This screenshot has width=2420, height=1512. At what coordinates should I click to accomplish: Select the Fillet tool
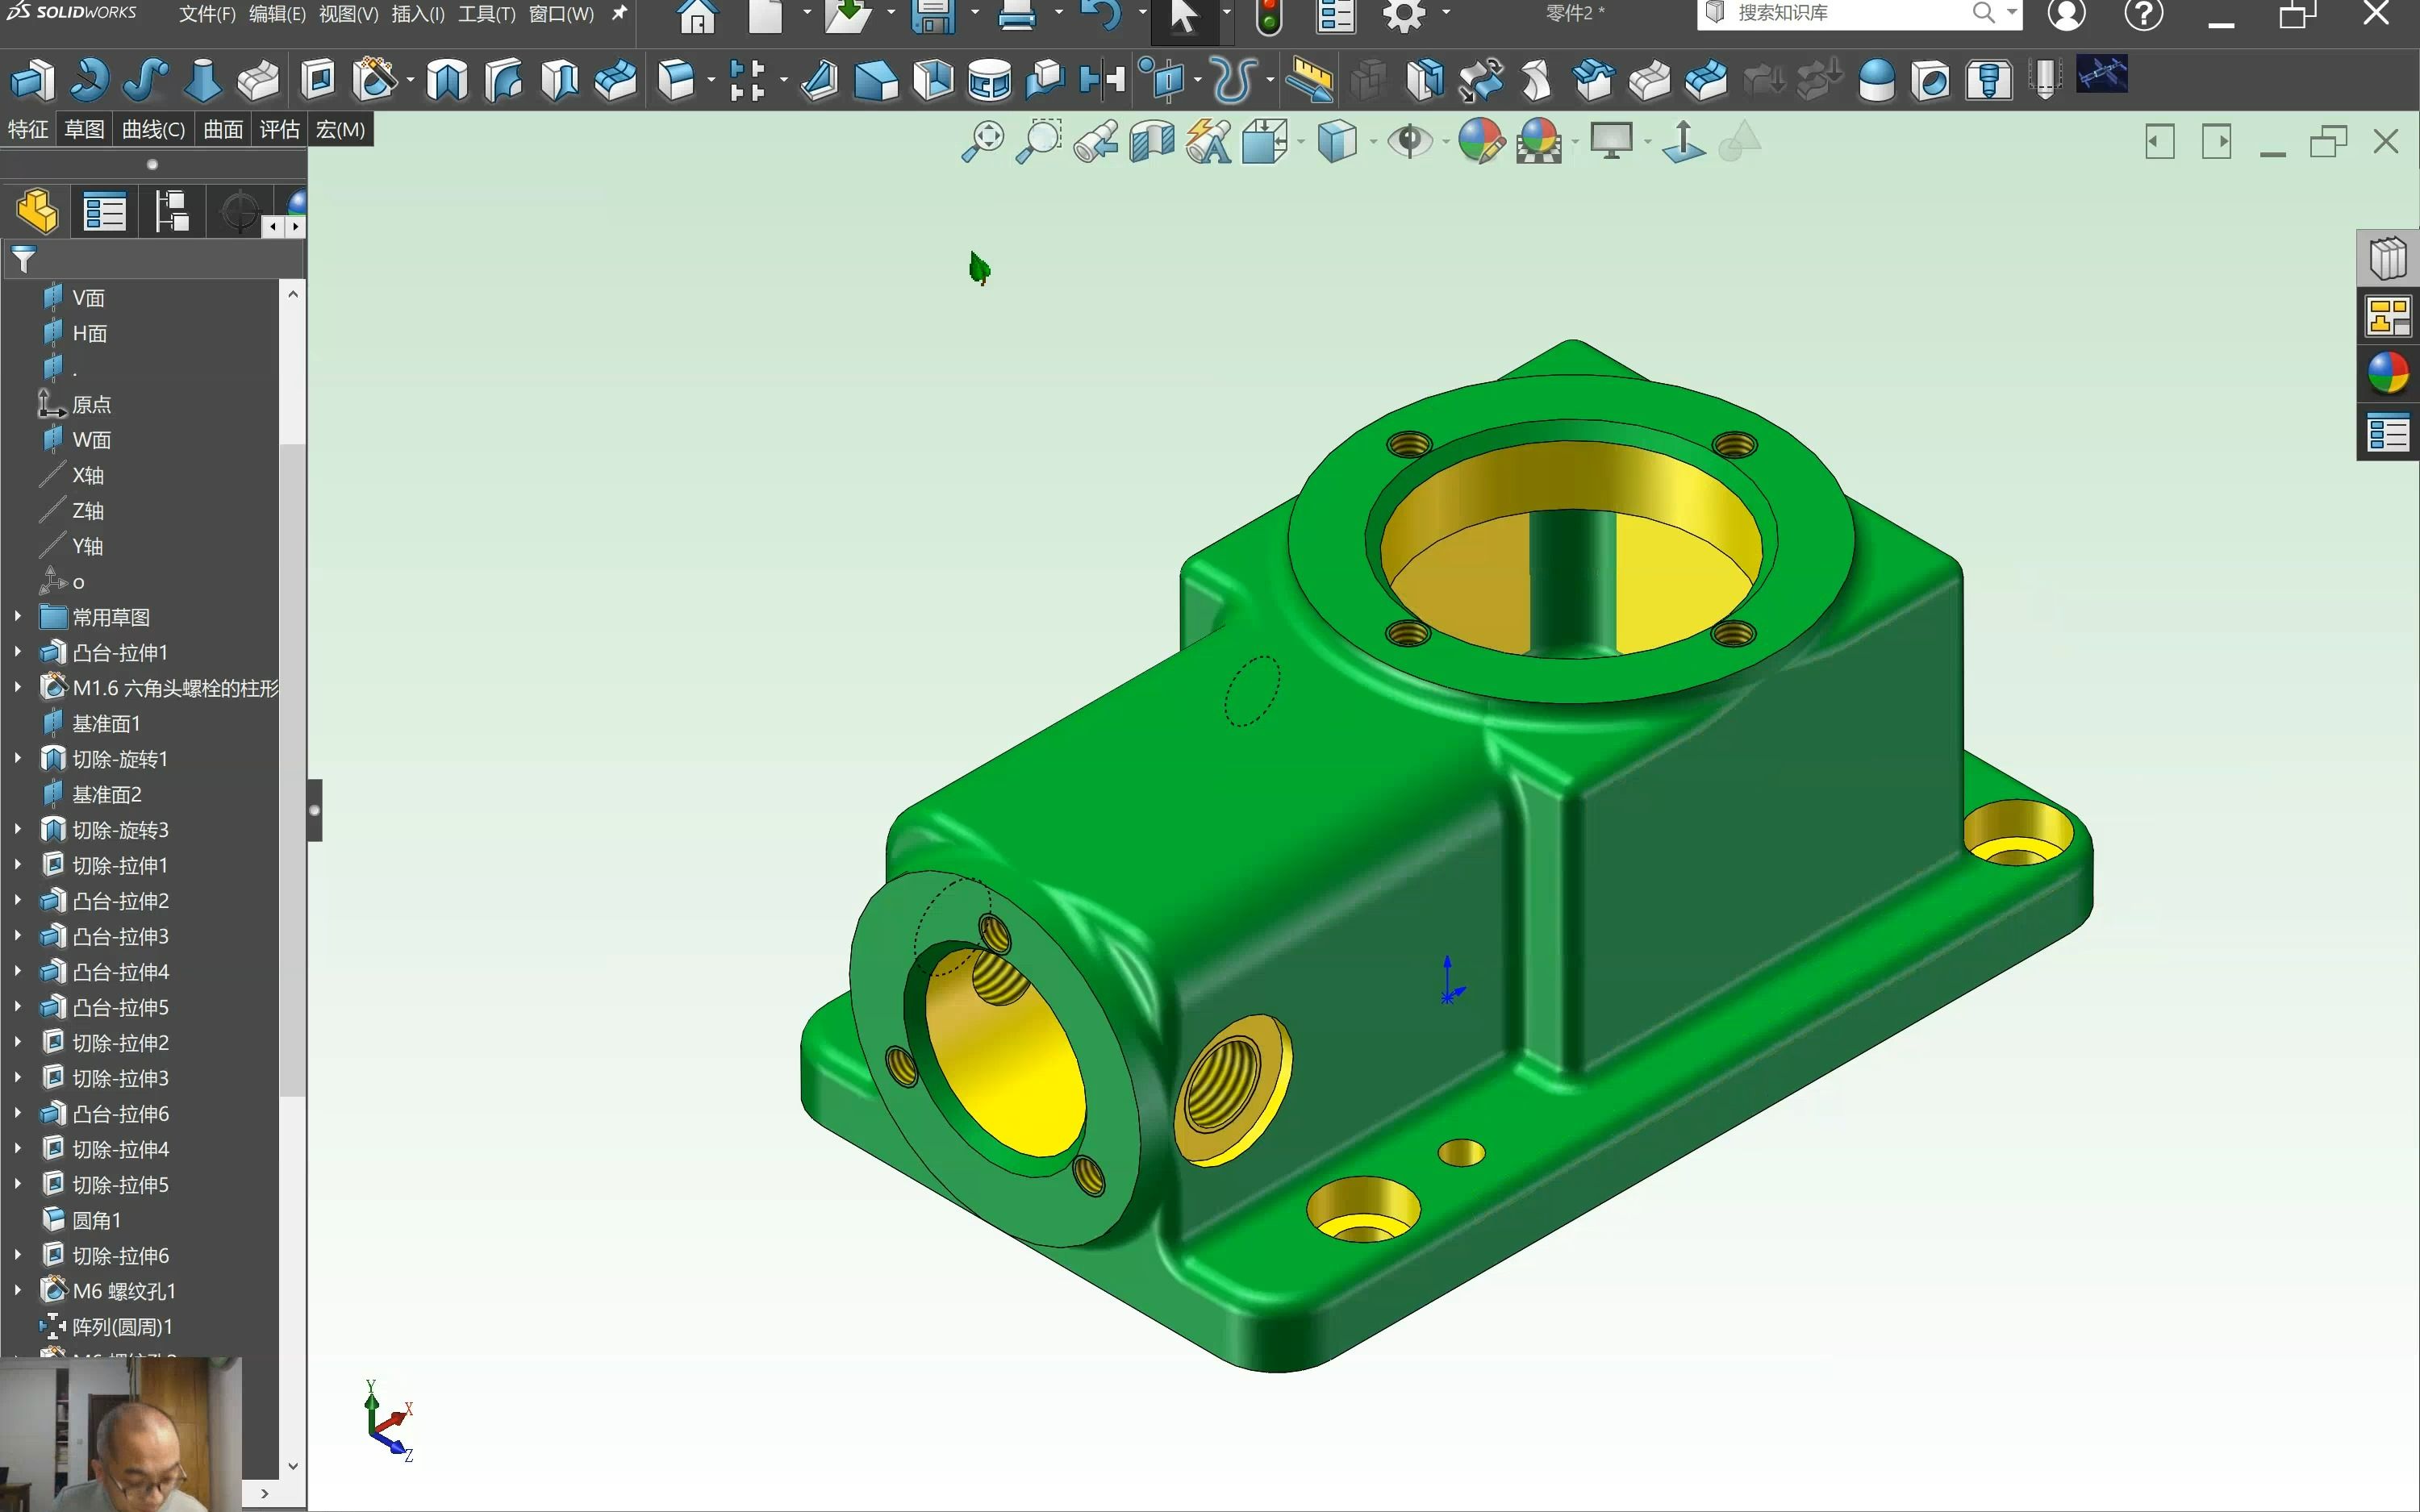pyautogui.click(x=676, y=80)
